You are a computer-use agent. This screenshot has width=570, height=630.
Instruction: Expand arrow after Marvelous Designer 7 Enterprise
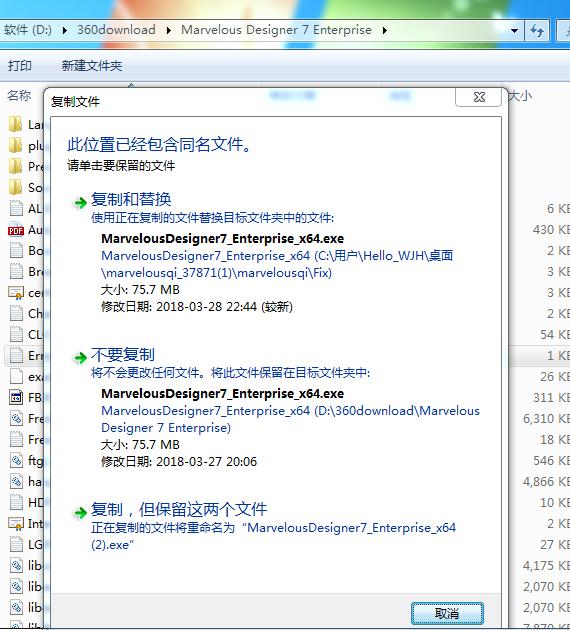(384, 30)
